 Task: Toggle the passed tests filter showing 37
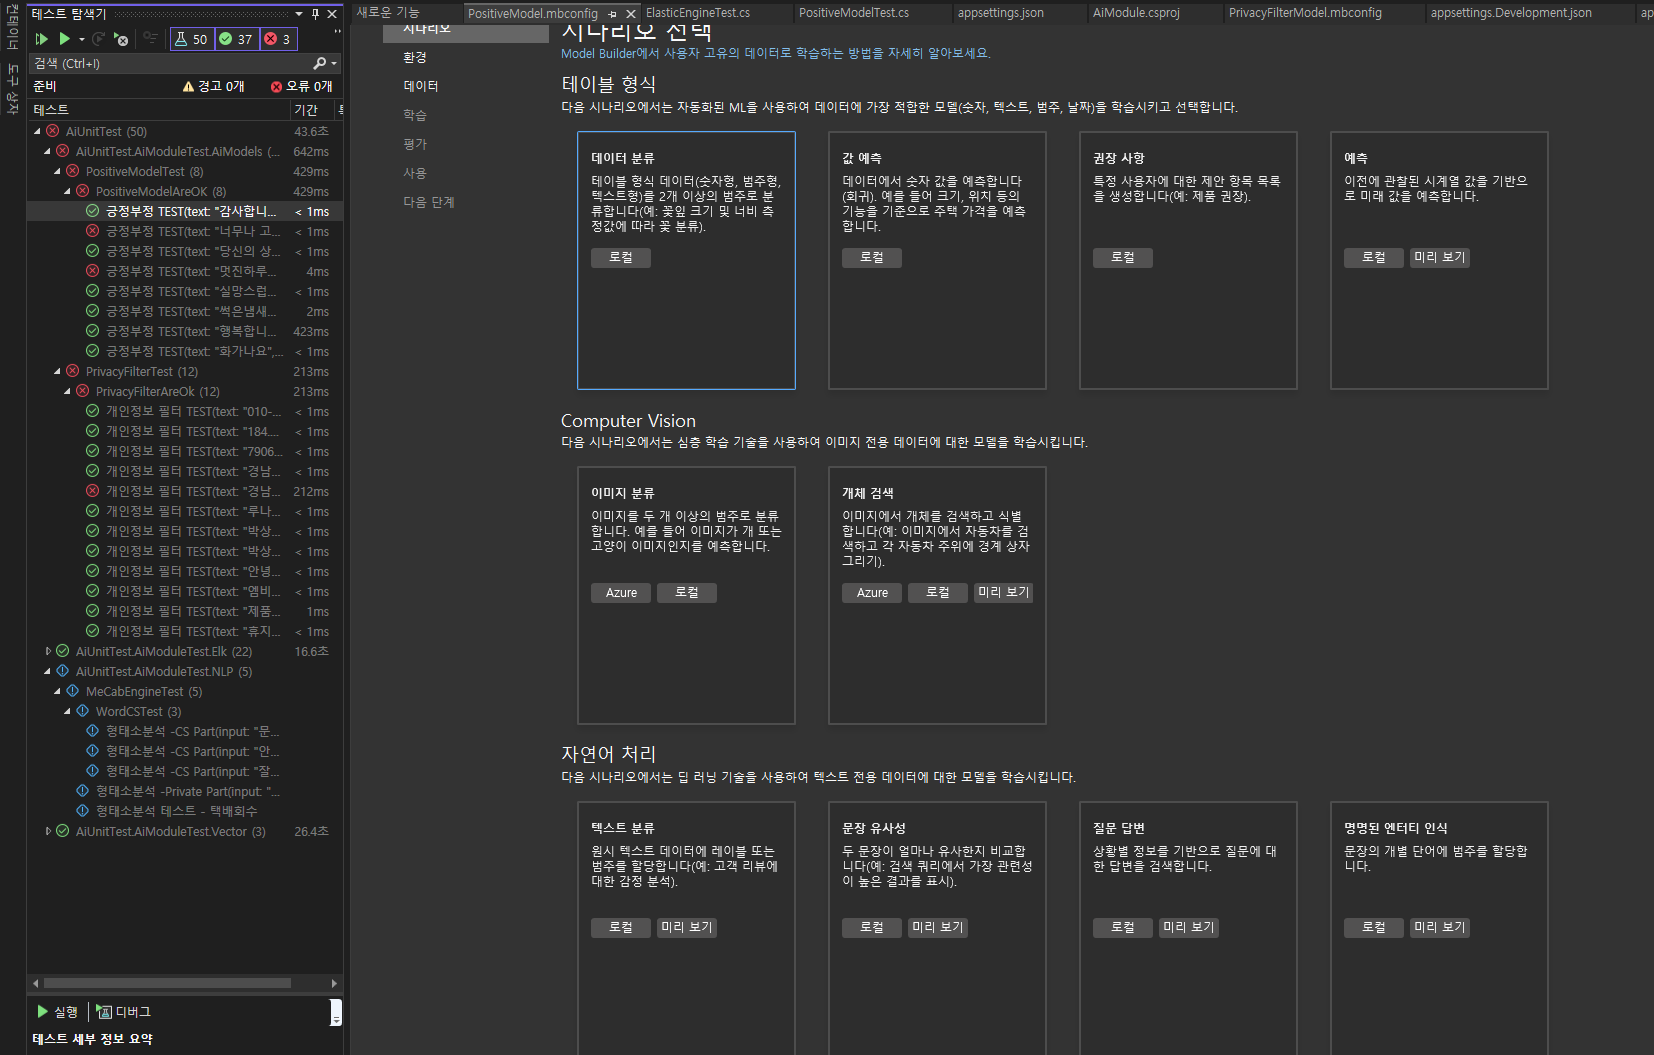pos(236,39)
